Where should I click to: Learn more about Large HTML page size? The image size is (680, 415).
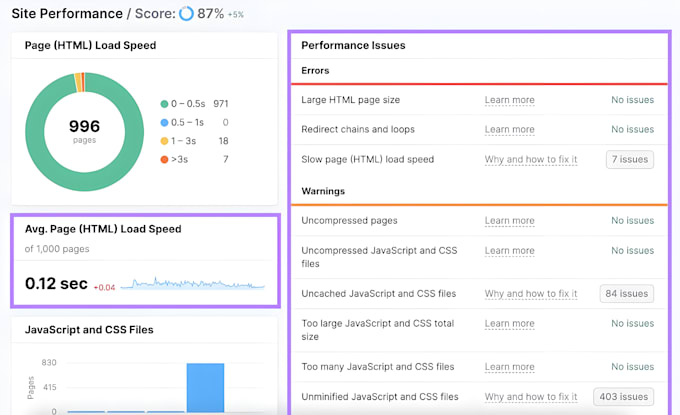point(510,100)
